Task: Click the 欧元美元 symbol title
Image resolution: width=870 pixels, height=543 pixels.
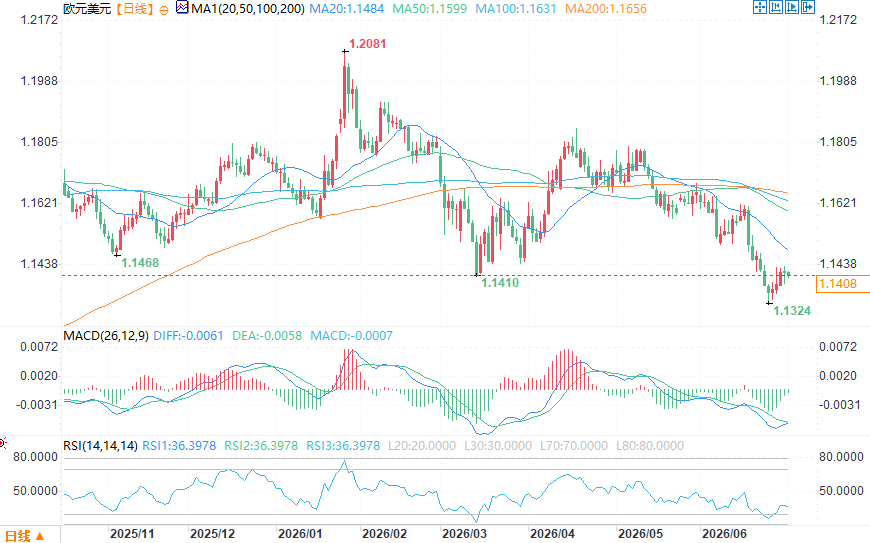Action: pyautogui.click(x=87, y=9)
